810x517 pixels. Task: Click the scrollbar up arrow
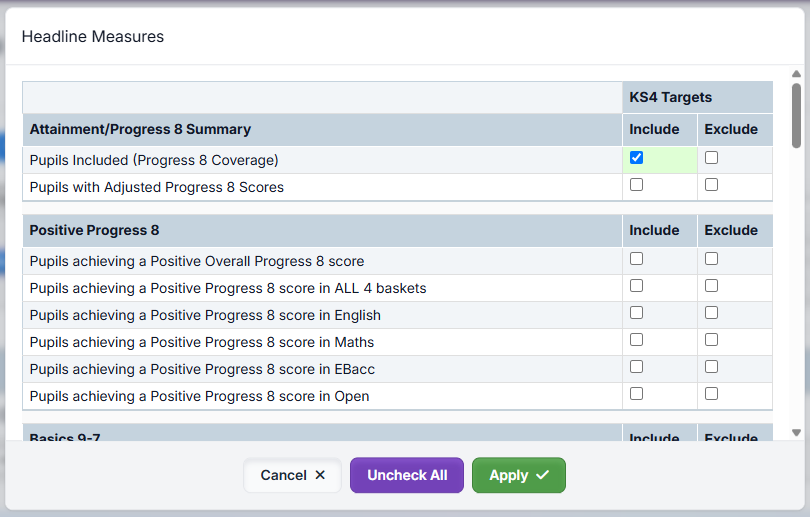point(796,74)
